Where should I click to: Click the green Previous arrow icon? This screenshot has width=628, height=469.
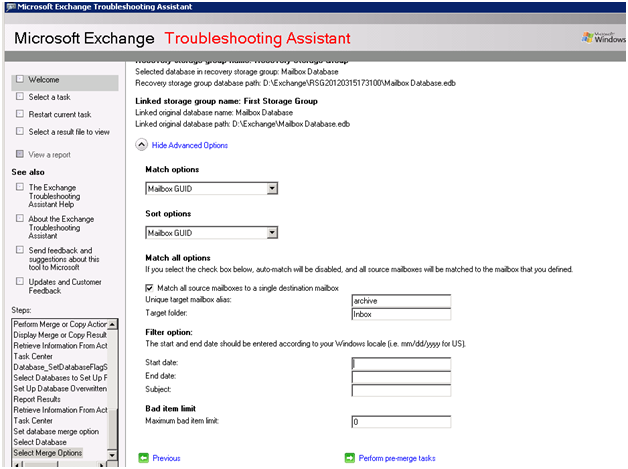coord(143,458)
